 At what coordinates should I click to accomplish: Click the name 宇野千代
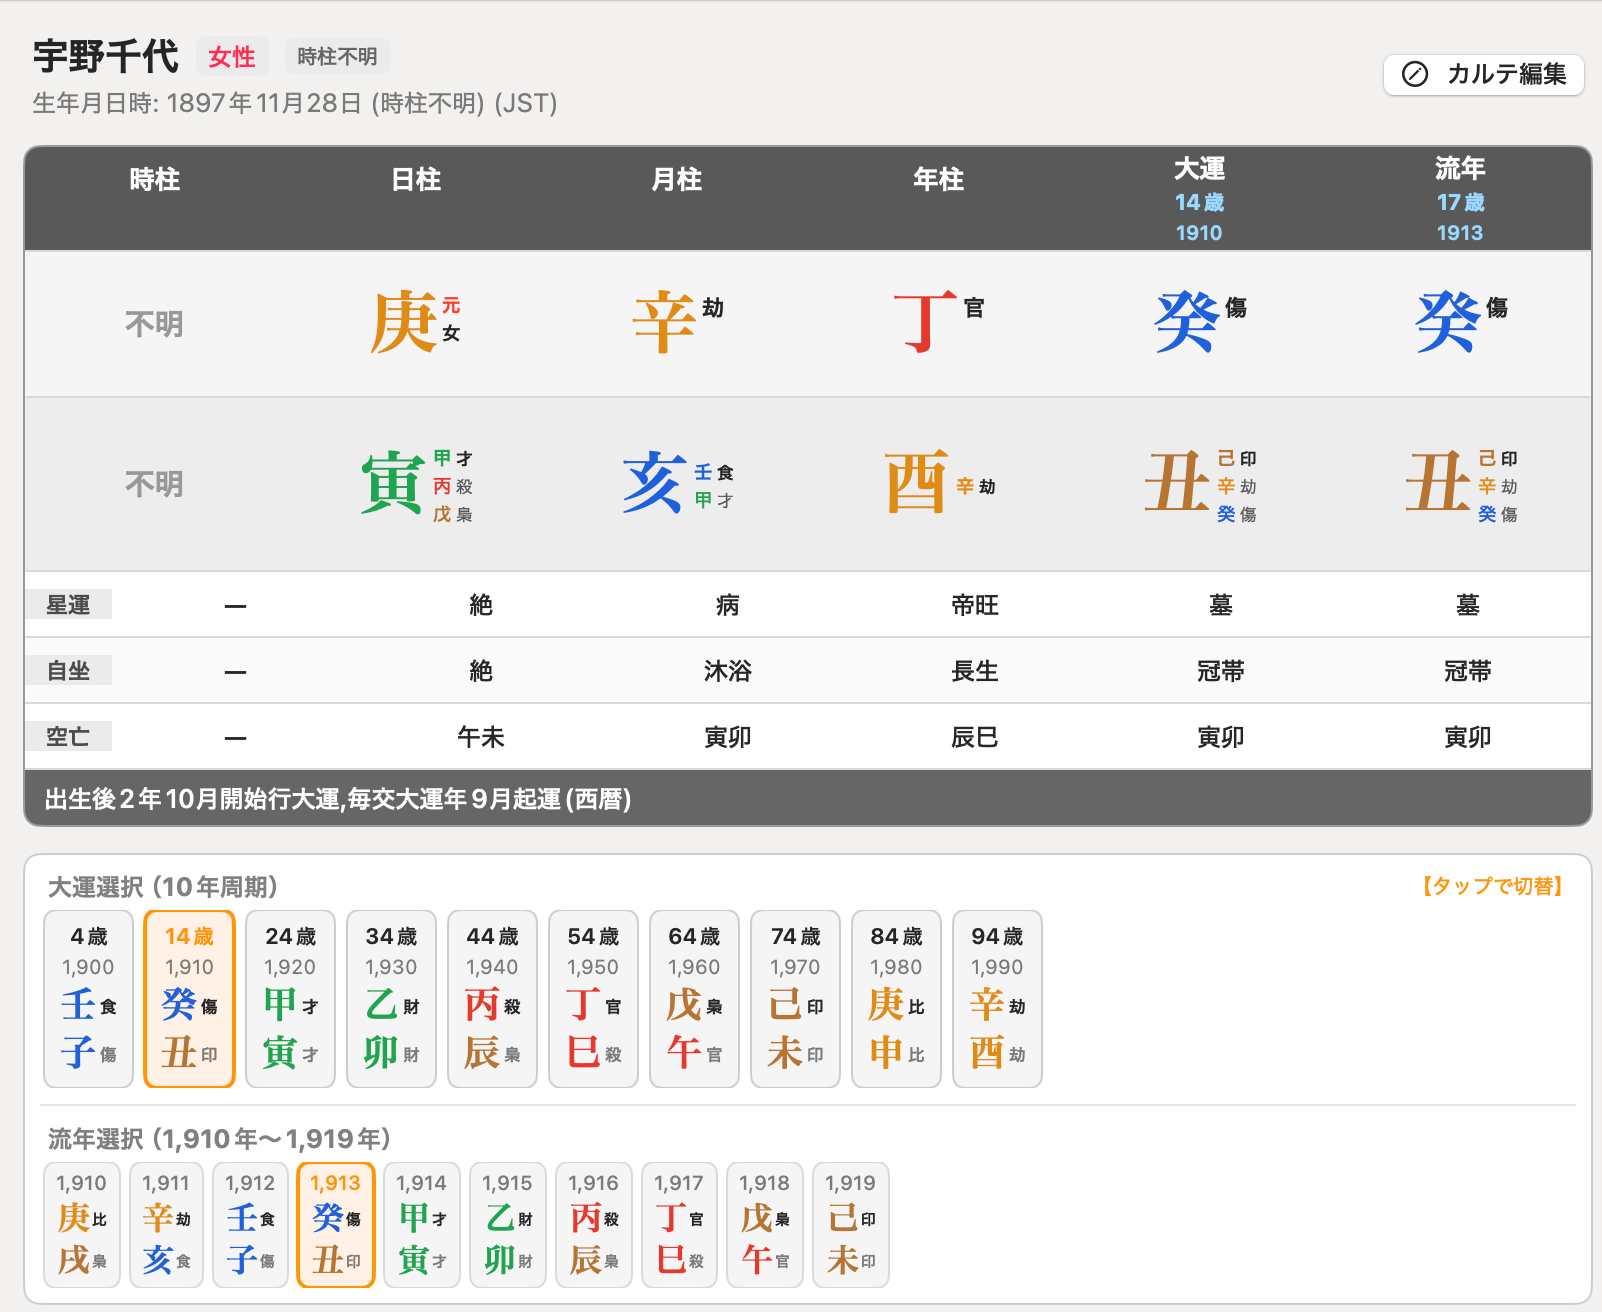(106, 56)
